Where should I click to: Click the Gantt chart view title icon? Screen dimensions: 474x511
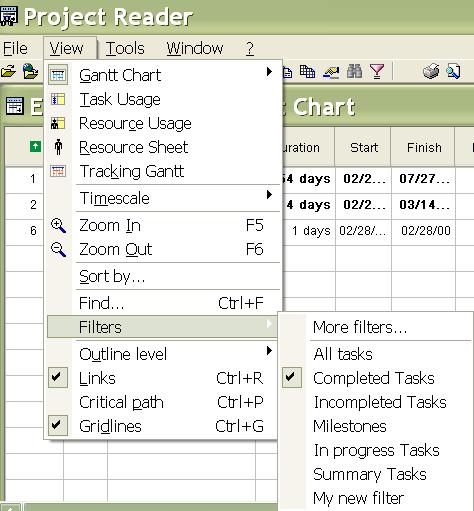tap(15, 106)
